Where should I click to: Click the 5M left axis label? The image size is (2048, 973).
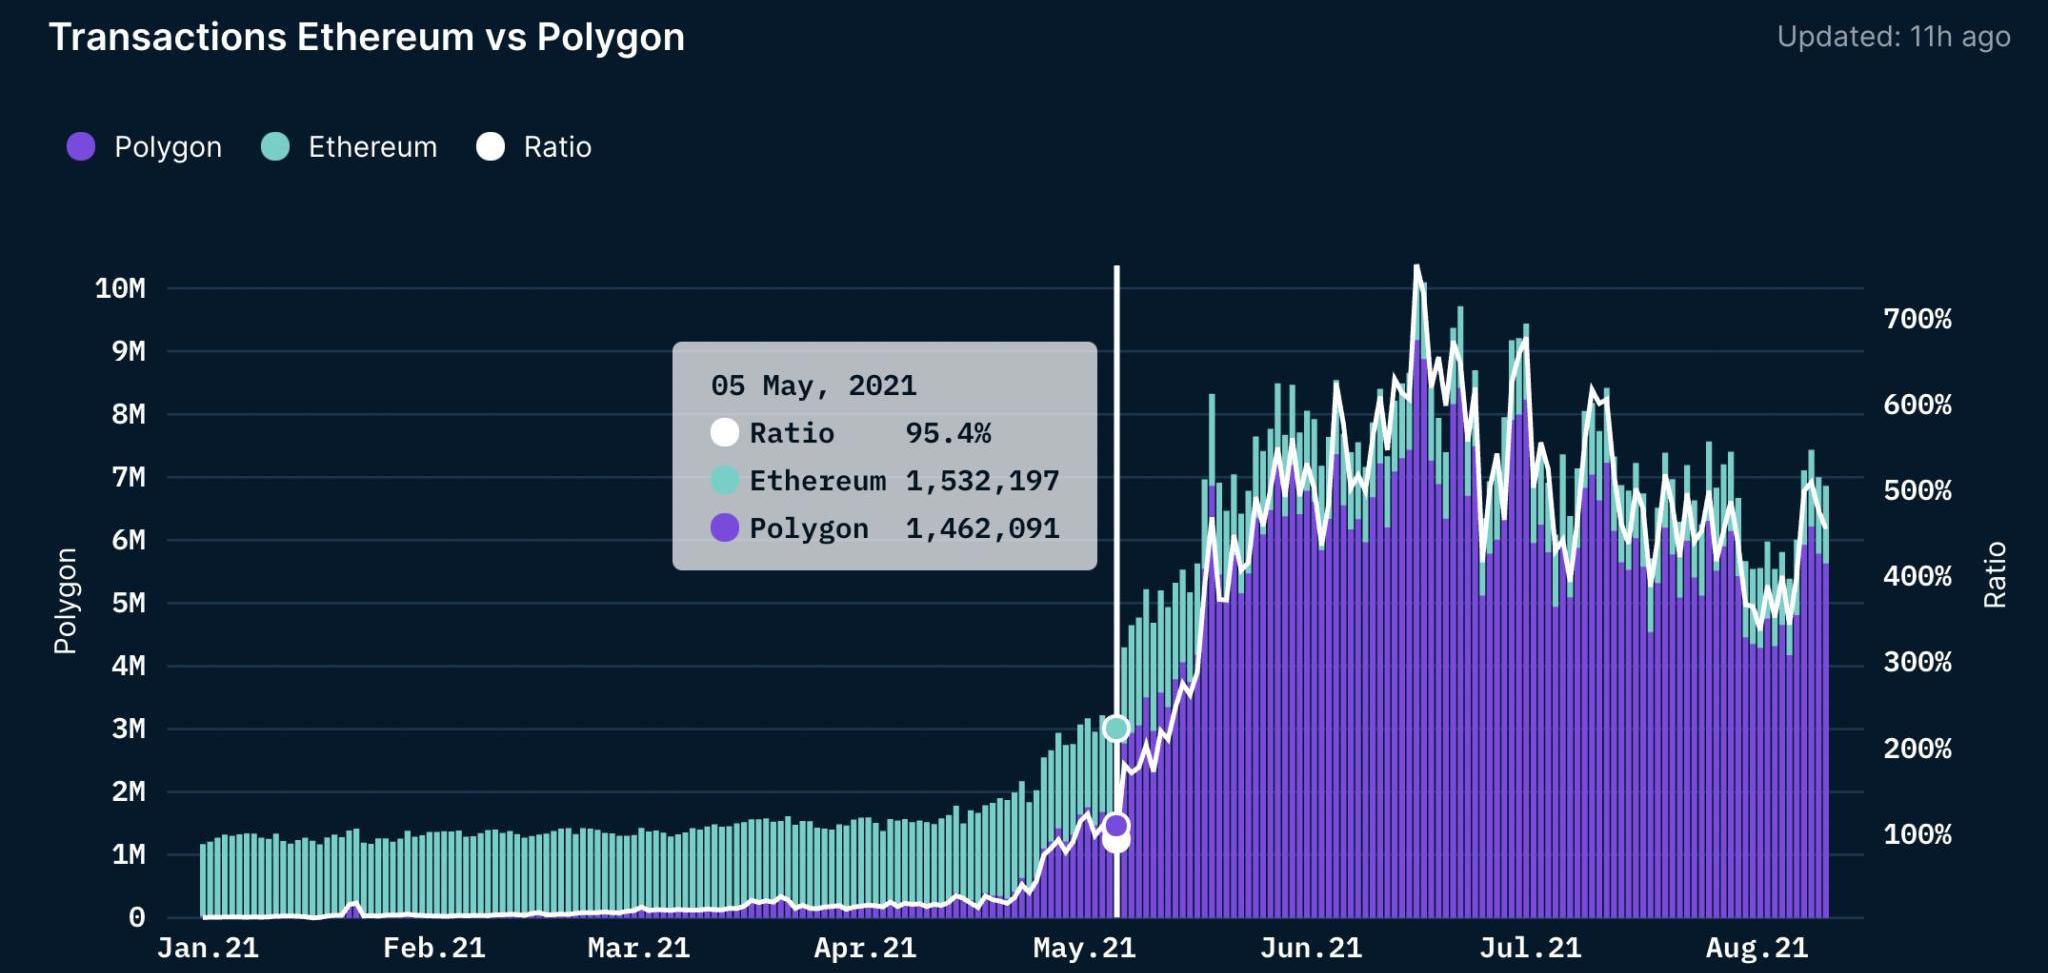[128, 603]
